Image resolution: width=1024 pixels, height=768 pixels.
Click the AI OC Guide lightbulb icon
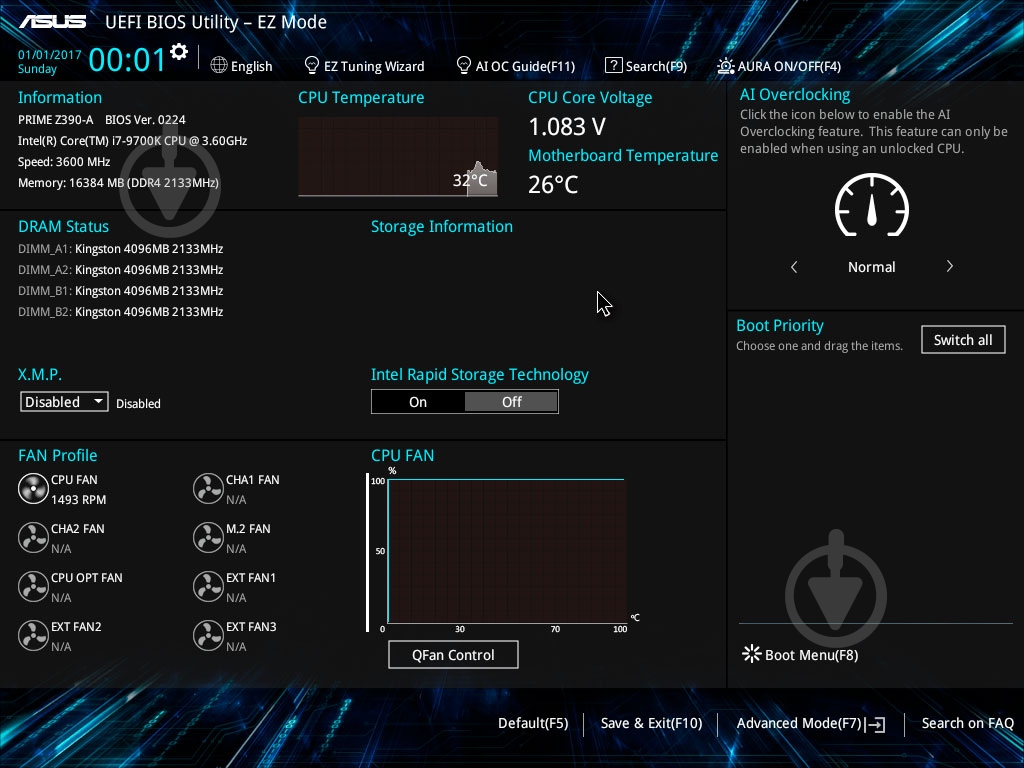463,65
